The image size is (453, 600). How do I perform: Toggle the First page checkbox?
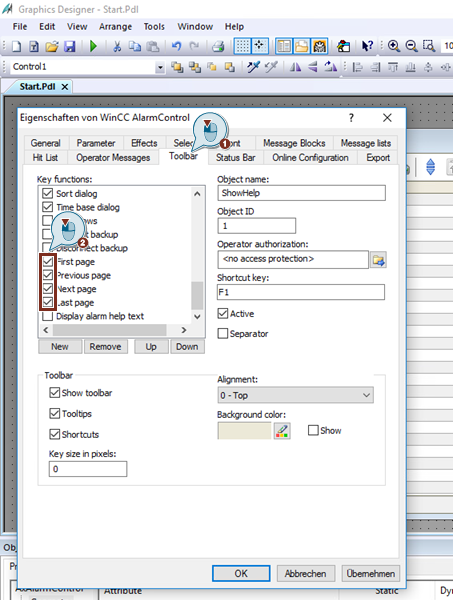(47, 262)
